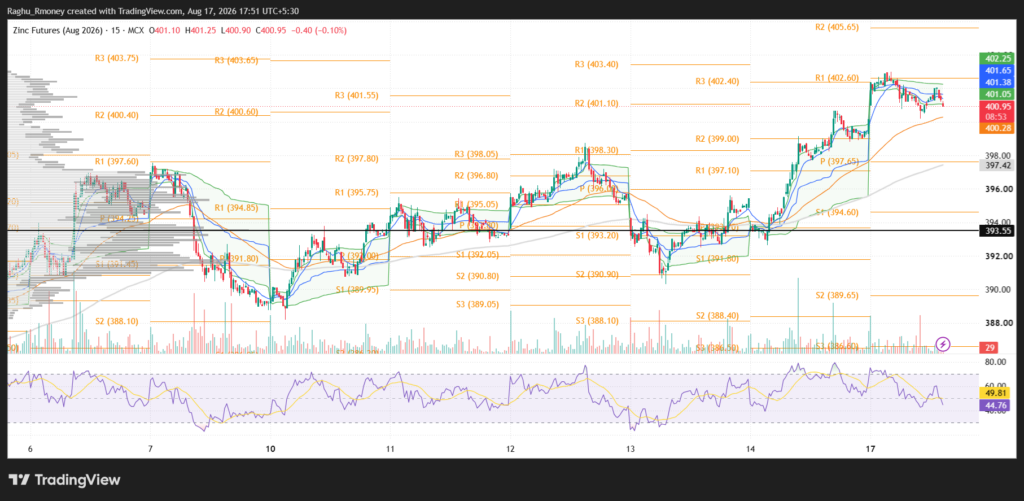
Task: Click the R2 (396.80) pivot label
Action: click(x=476, y=175)
